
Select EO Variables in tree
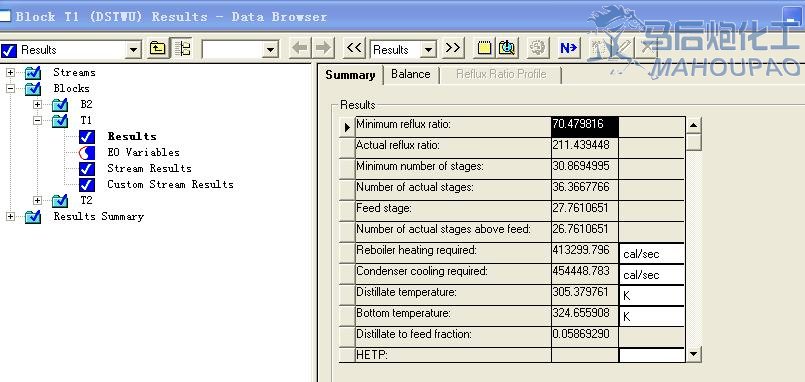click(143, 152)
